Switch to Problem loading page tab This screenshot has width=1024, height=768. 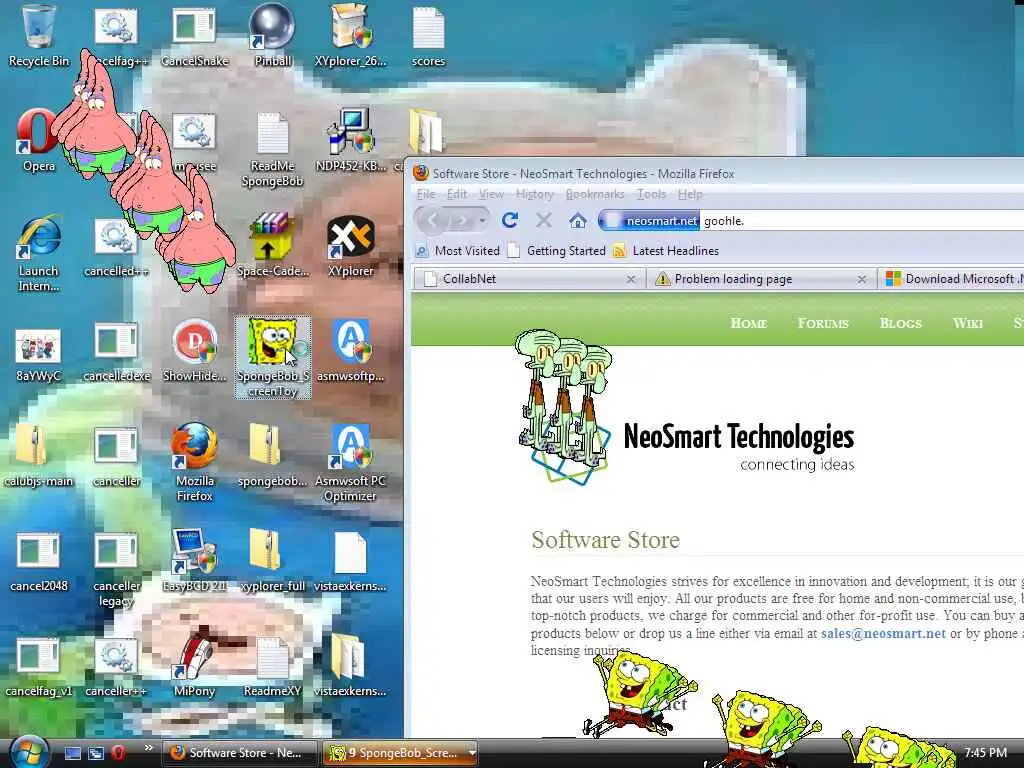761,279
